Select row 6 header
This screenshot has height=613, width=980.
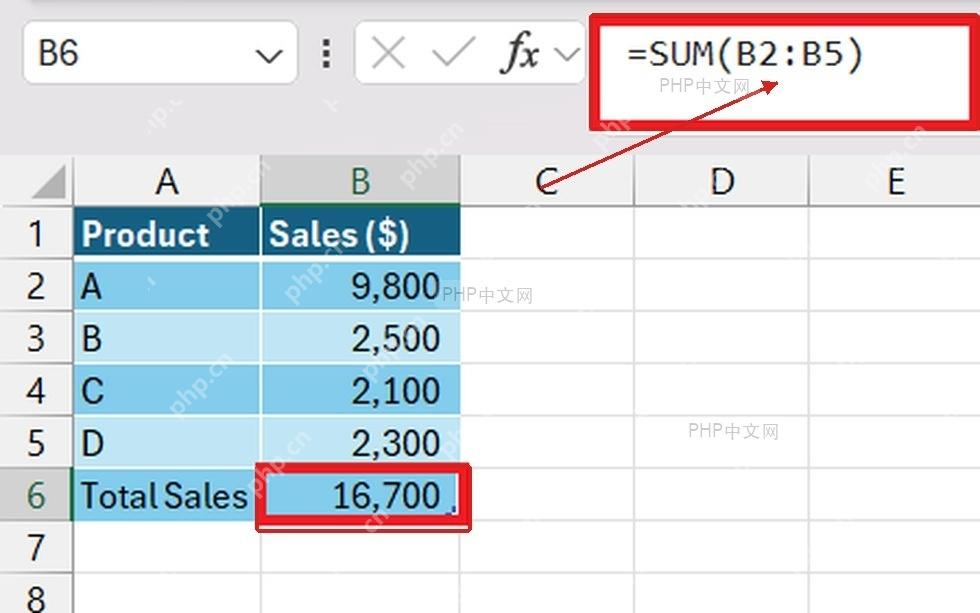click(36, 495)
